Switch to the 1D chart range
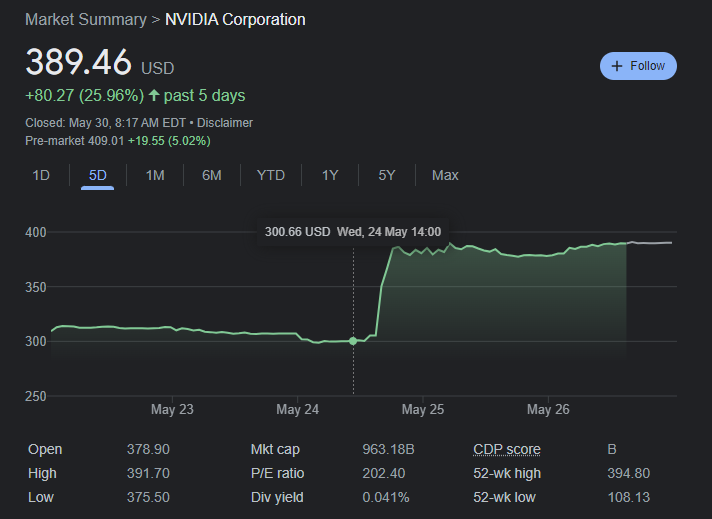 click(x=41, y=175)
